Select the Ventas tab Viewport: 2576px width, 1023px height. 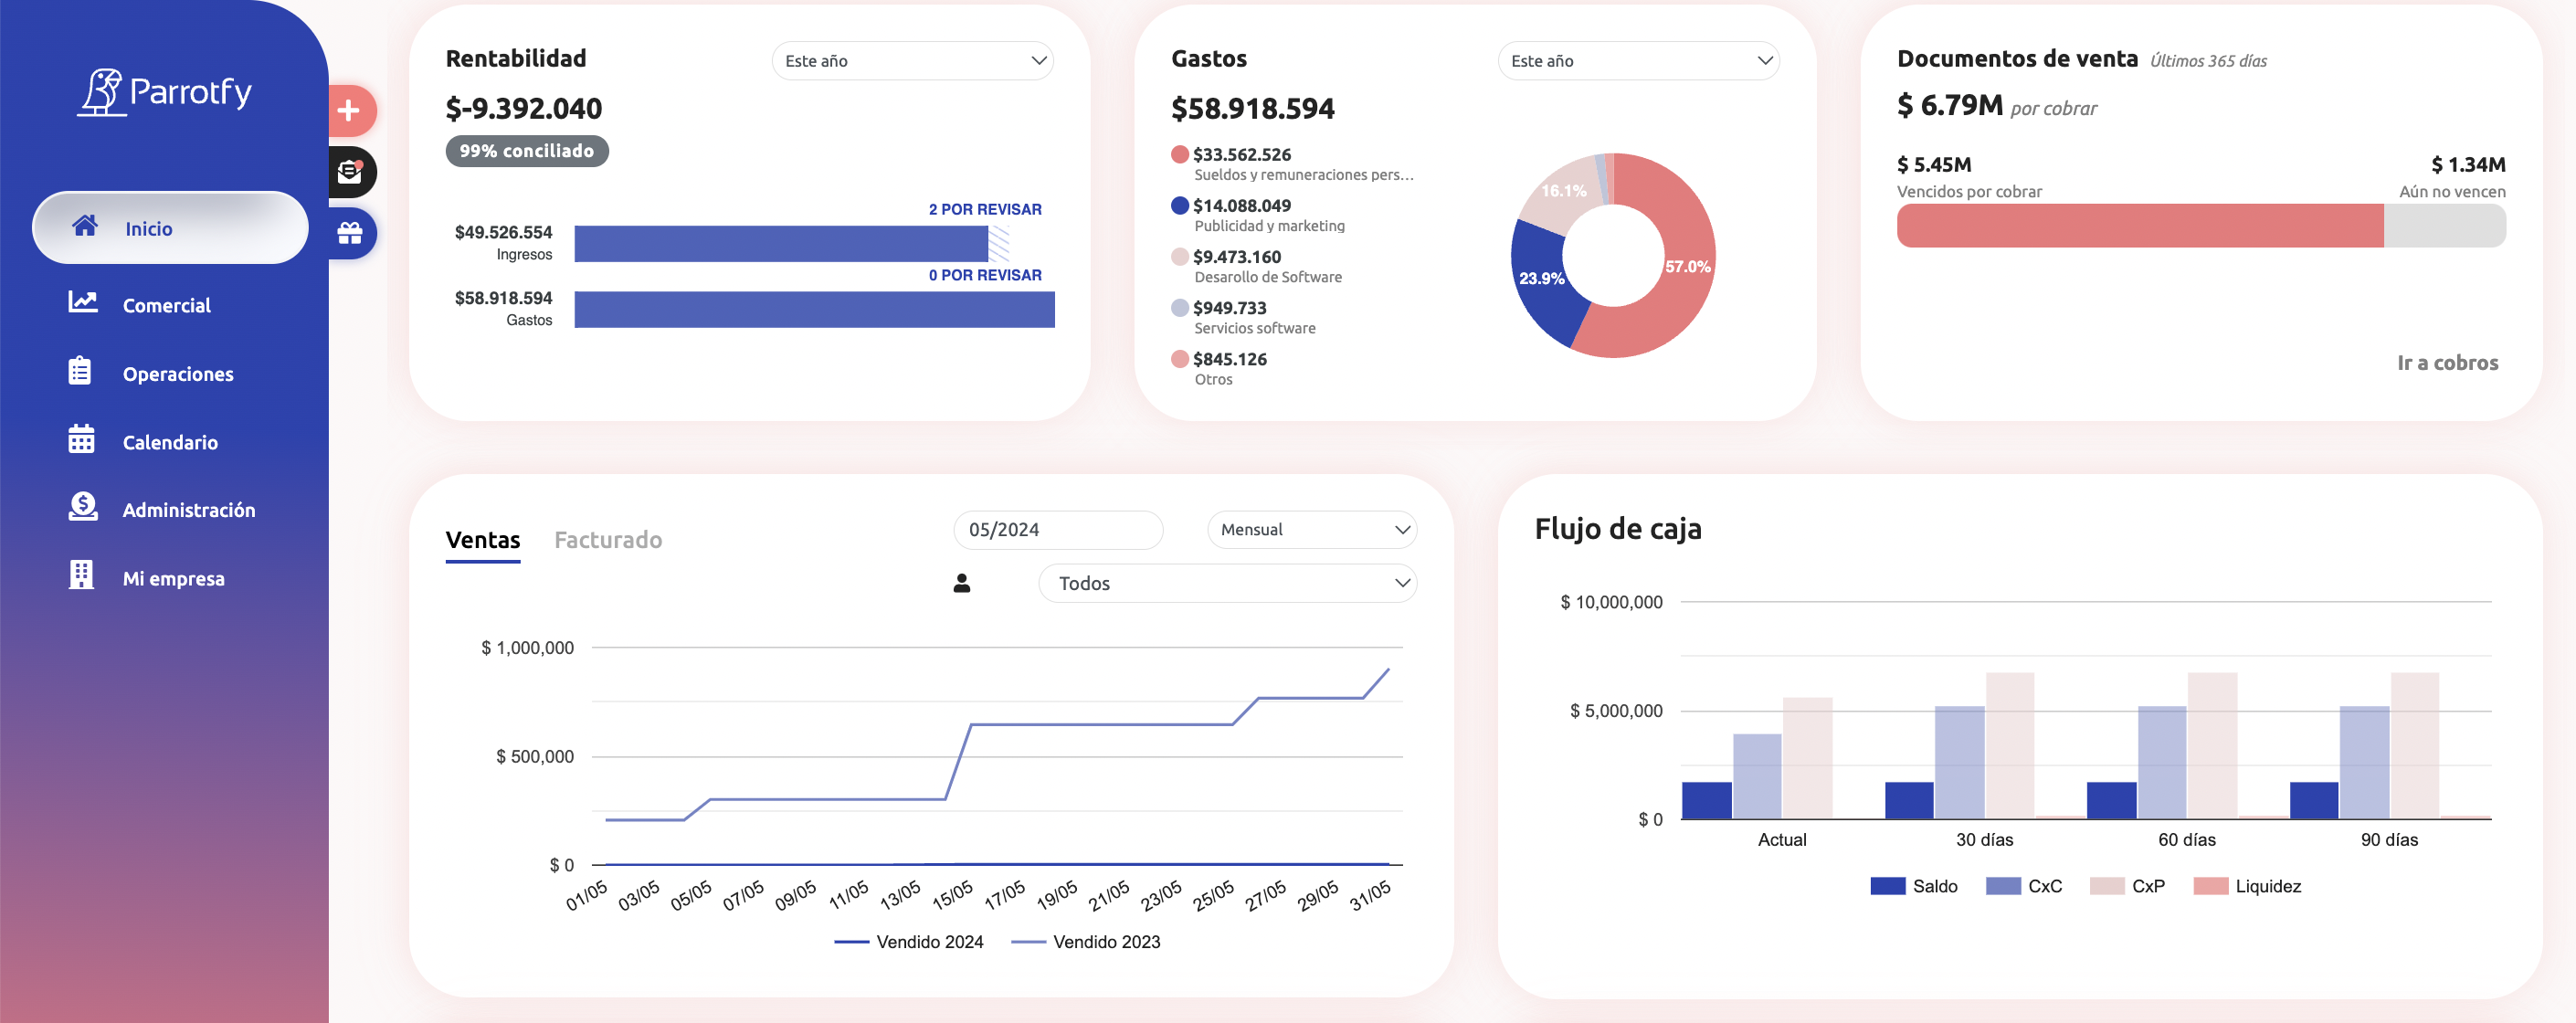(483, 540)
